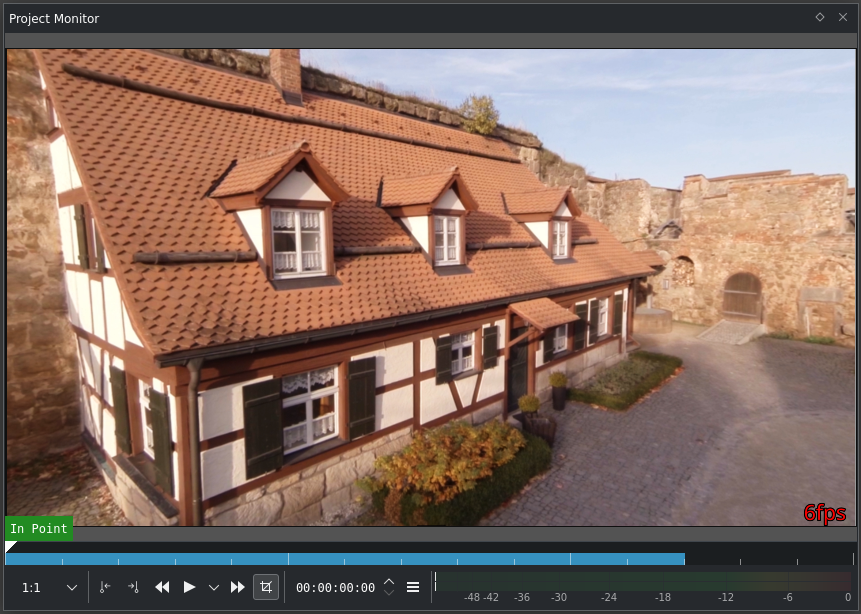The image size is (861, 614).
Task: Click the blue zone bar in ruler
Action: pyautogui.click(x=345, y=559)
